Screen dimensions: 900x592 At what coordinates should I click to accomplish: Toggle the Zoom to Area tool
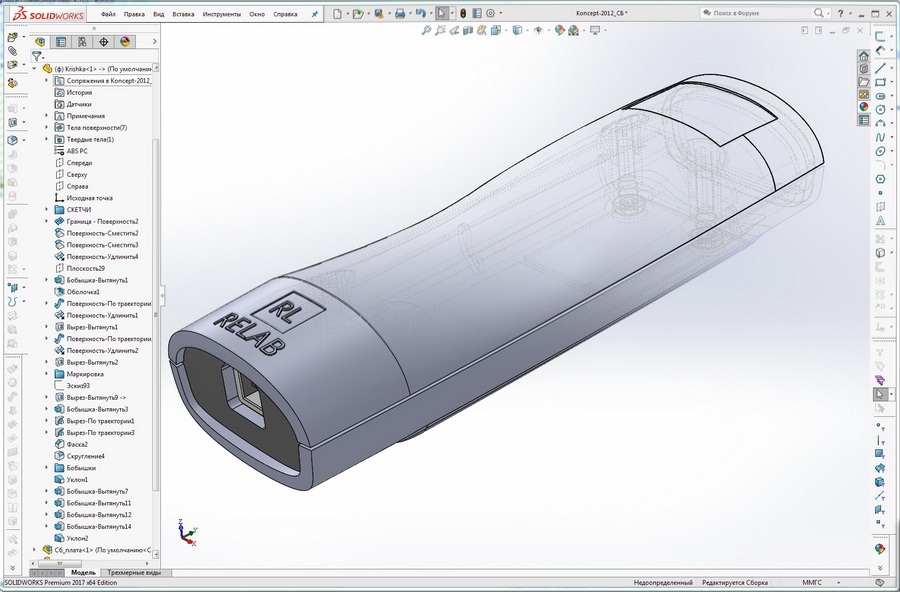[x=440, y=31]
